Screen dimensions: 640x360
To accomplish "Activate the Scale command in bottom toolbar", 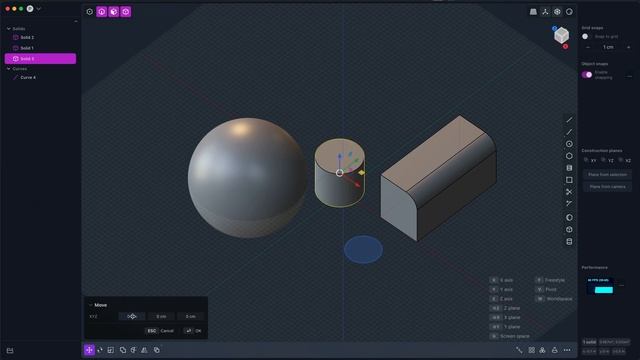I will [x=111, y=350].
